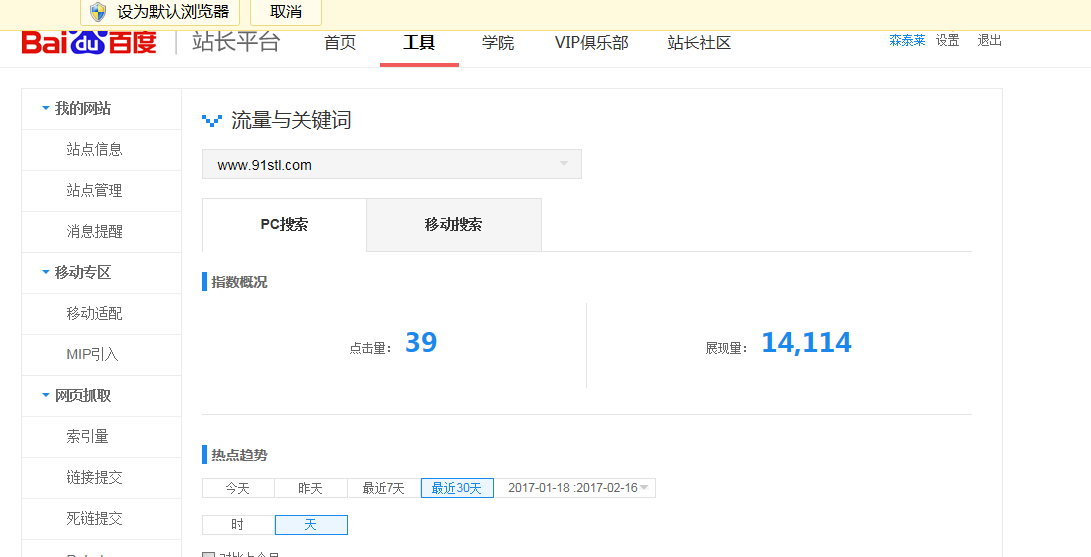This screenshot has height=557, width=1091.
Task: Open the 工具 navigation item
Action: 419,43
